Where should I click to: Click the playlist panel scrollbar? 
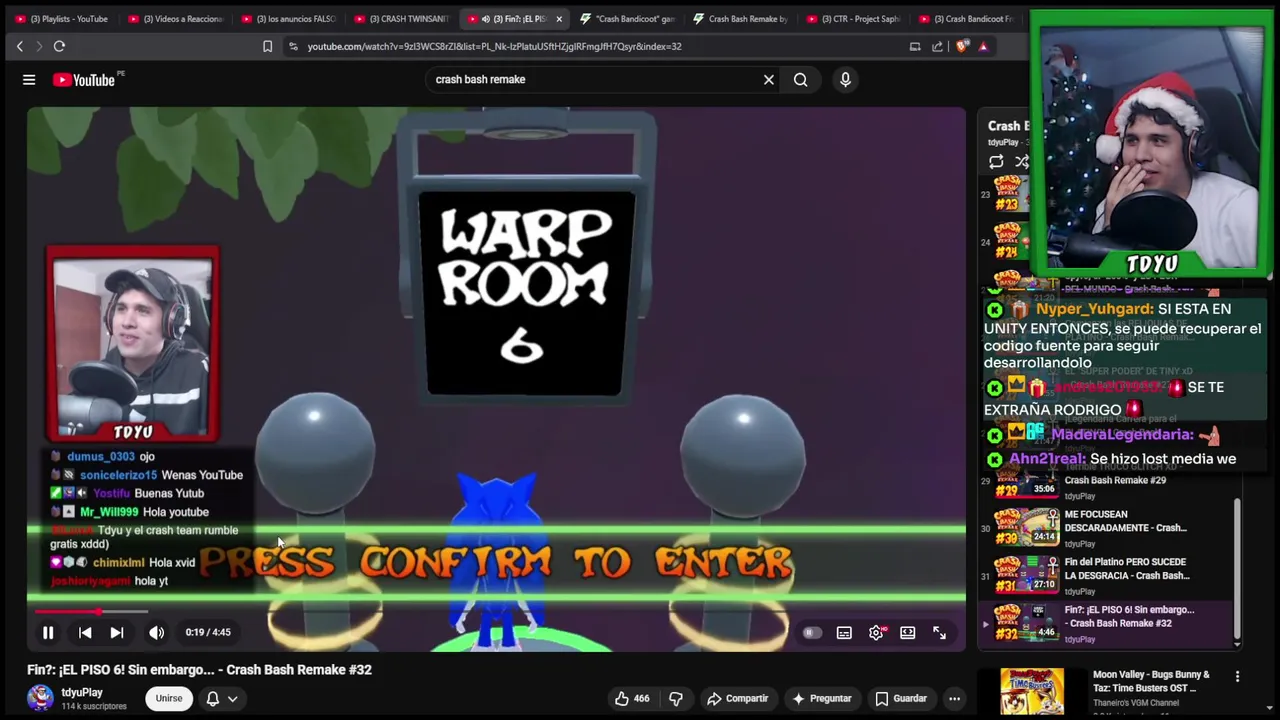pyautogui.click(x=1237, y=570)
